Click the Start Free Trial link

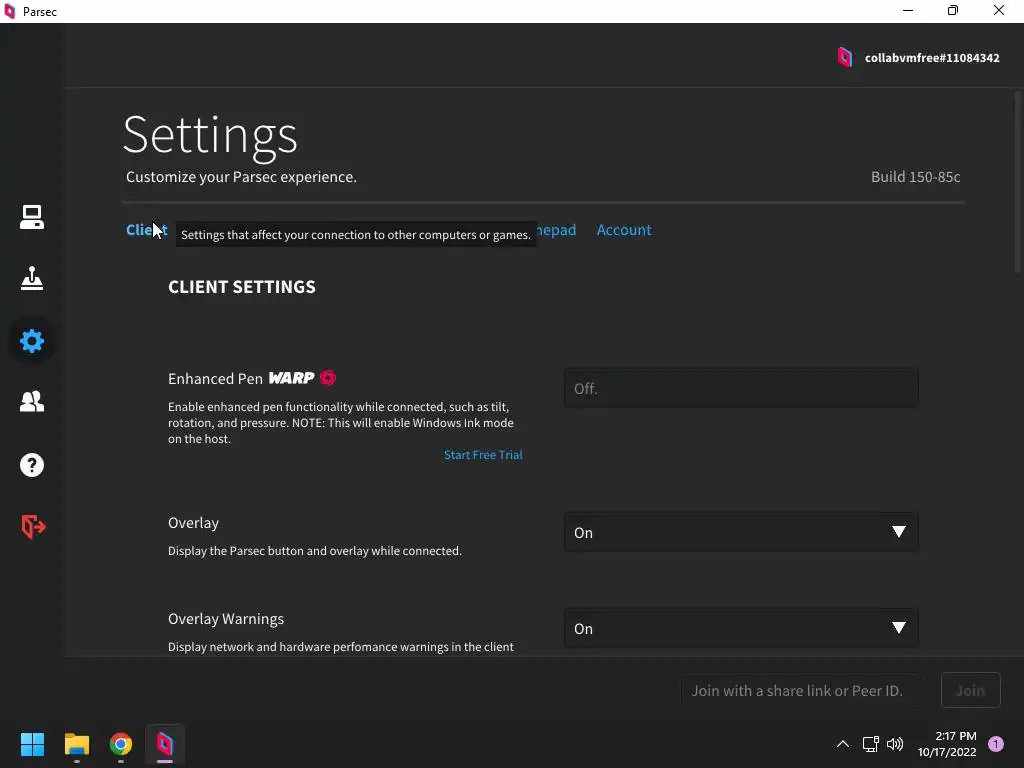coord(483,455)
